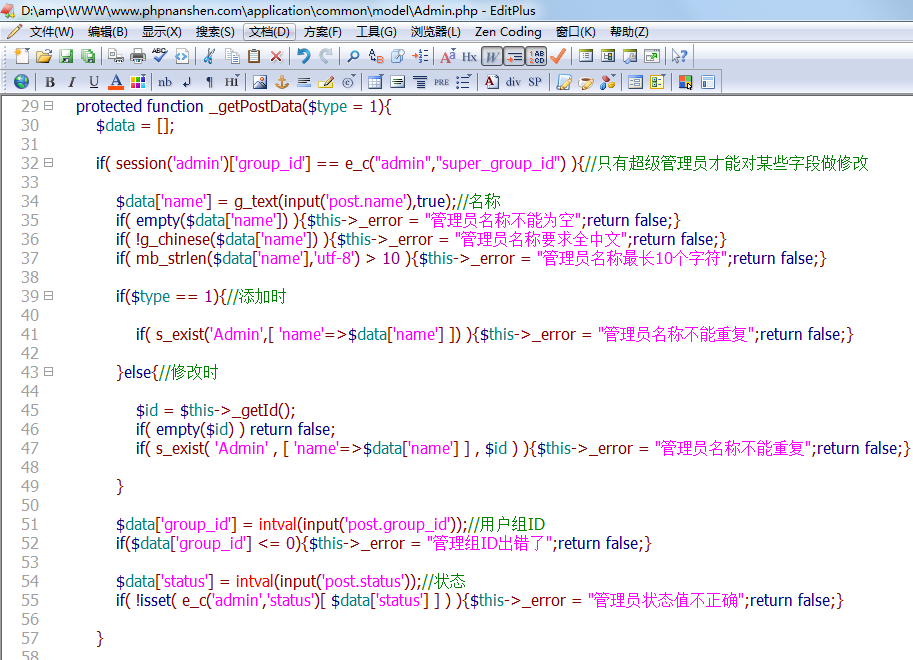Collapse the function fold at line 29

[x=49, y=105]
